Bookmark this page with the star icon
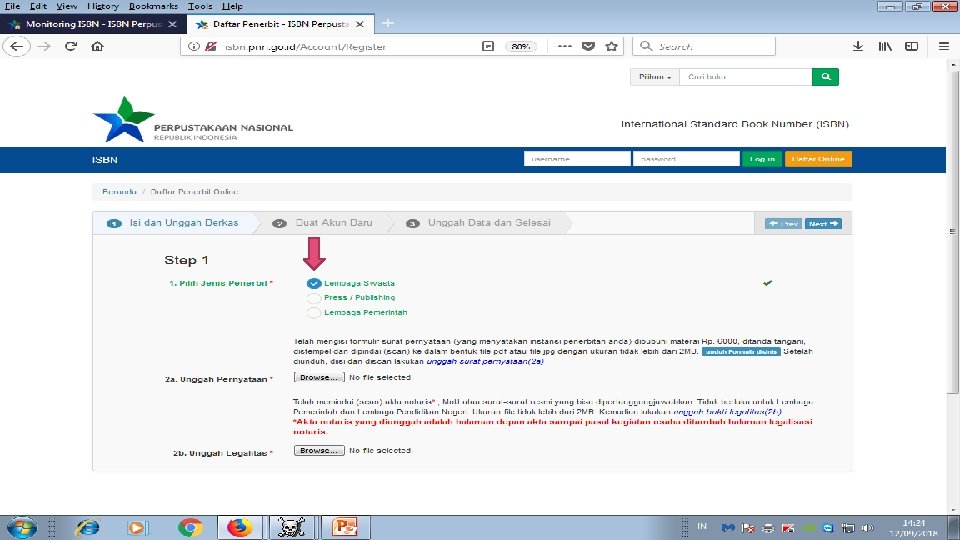 (611, 46)
